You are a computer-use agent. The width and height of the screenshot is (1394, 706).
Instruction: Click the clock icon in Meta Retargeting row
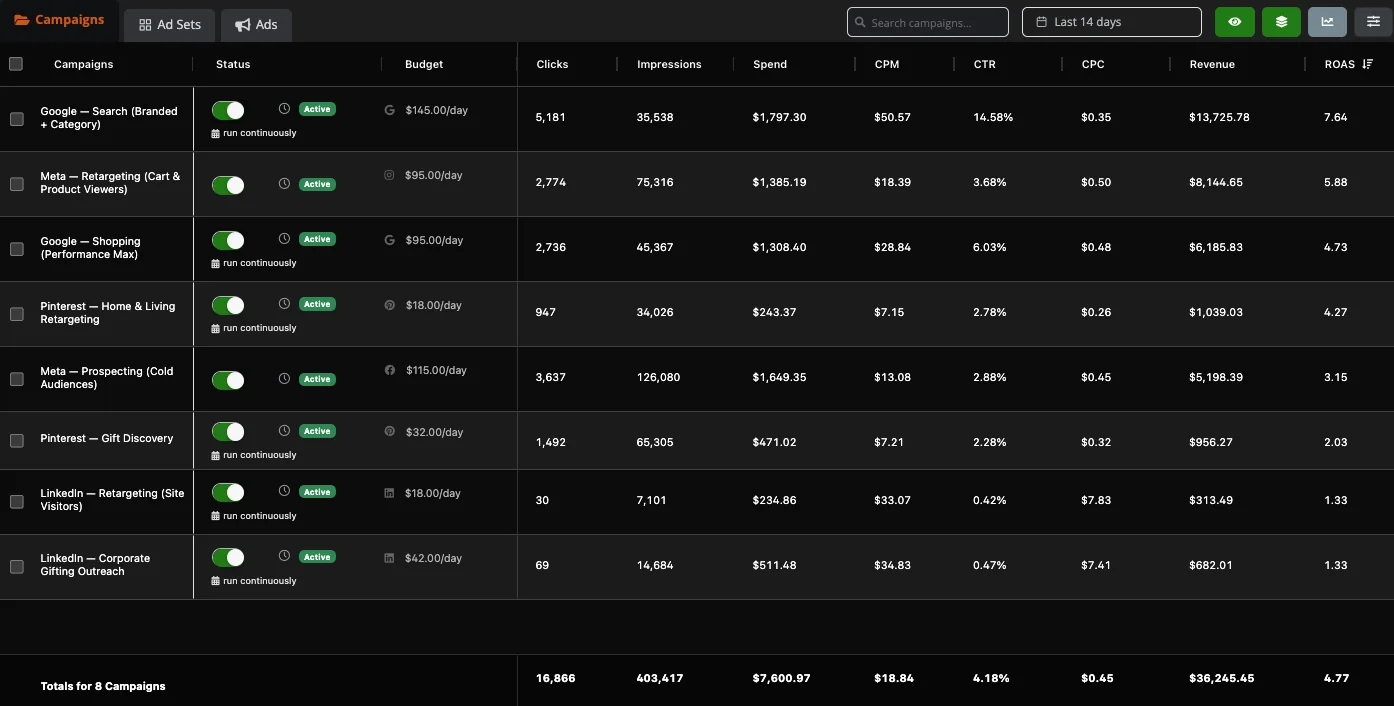click(x=284, y=184)
